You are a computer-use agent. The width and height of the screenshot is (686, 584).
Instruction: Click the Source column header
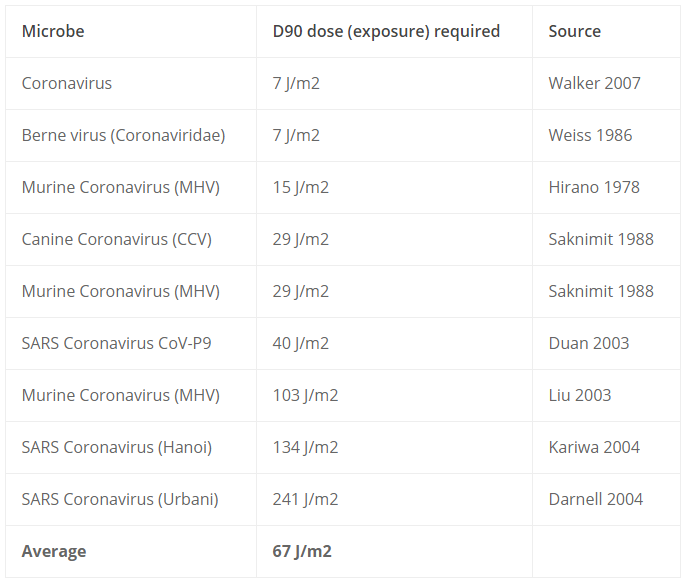574,31
